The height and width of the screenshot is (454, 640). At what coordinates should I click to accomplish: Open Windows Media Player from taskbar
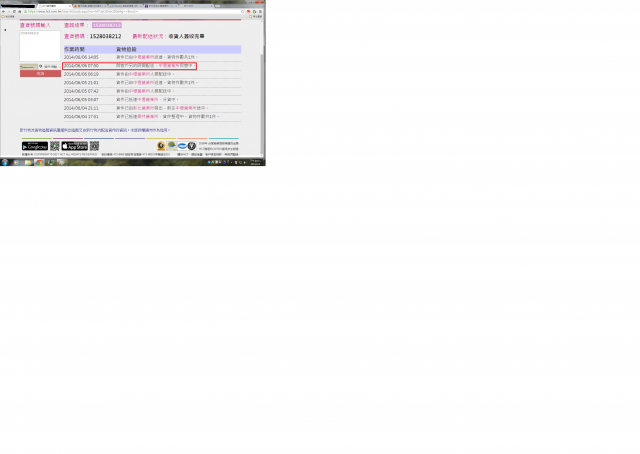[x=16, y=162]
